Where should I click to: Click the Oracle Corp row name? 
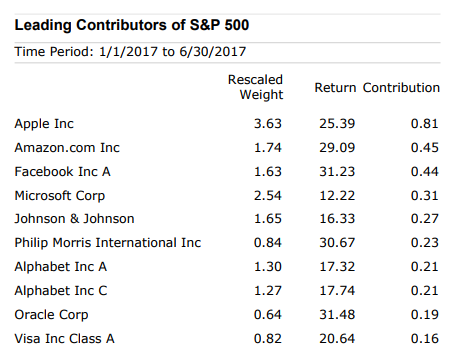[x=51, y=315]
